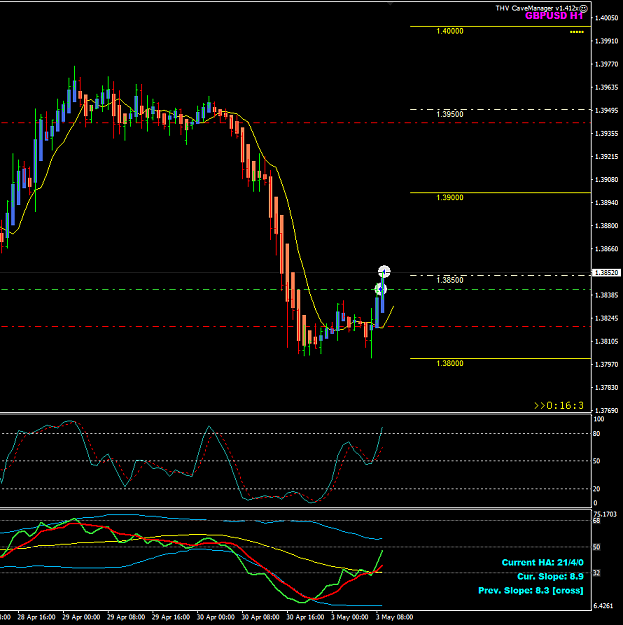Click the 20 level label in stochastic pane
Screen dimensions: 623x625
pyautogui.click(x=597, y=489)
